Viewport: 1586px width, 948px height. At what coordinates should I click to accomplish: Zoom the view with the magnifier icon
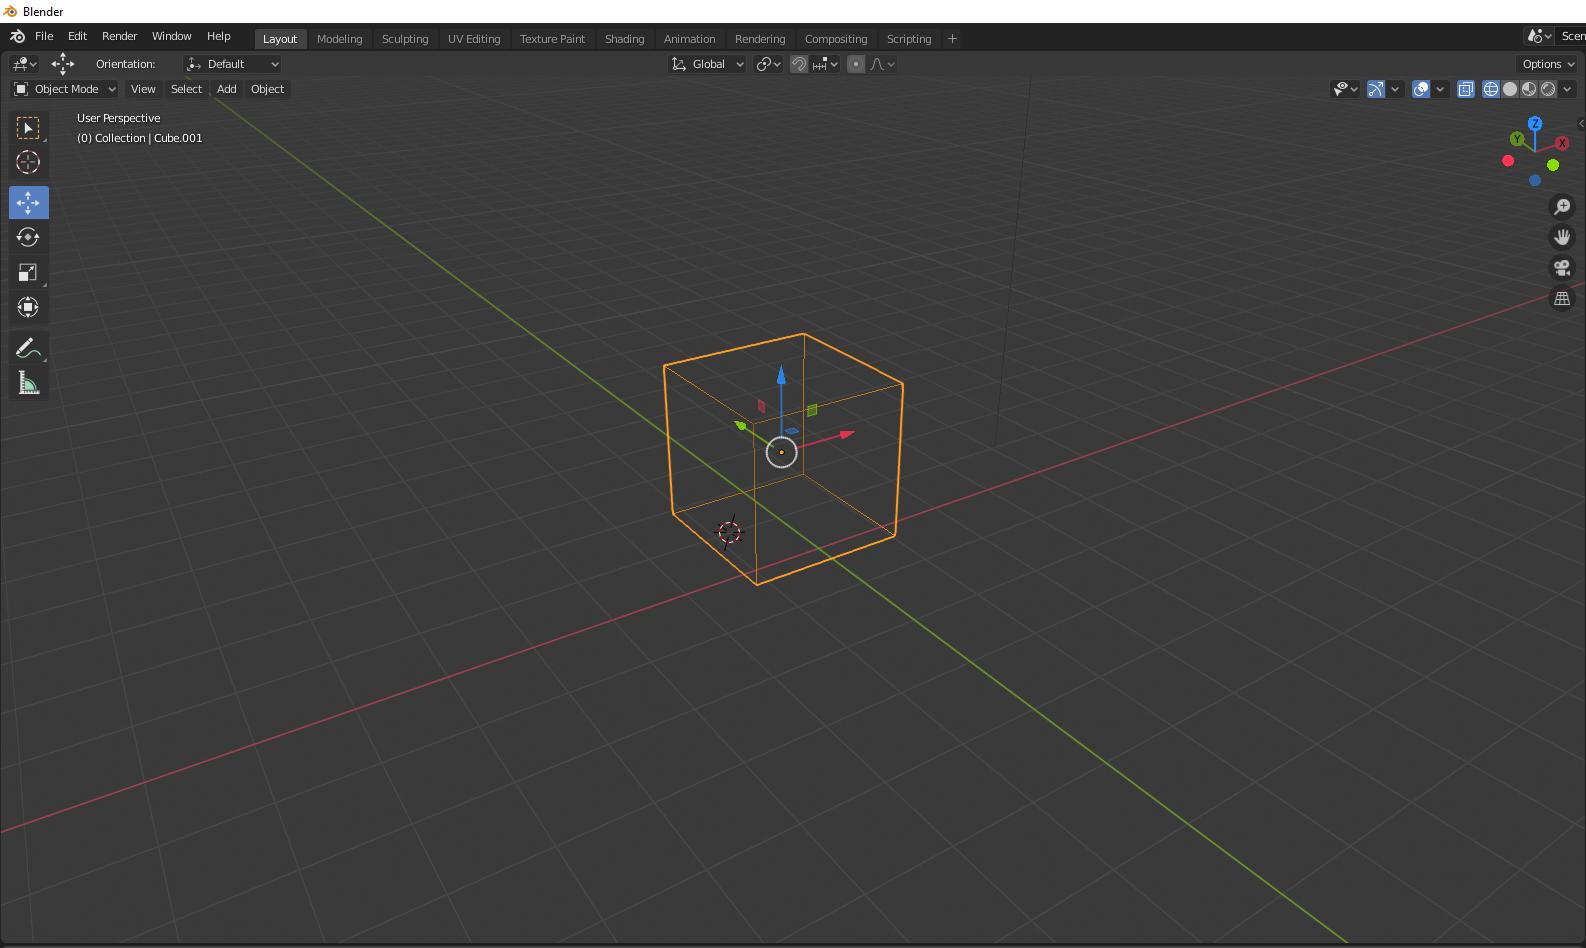coord(1562,207)
